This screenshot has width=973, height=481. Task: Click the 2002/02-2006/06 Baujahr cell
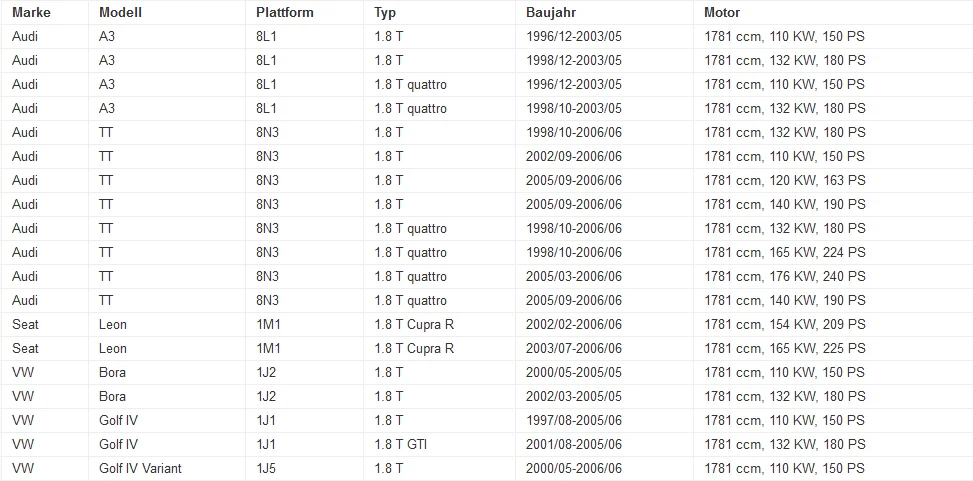pos(573,325)
